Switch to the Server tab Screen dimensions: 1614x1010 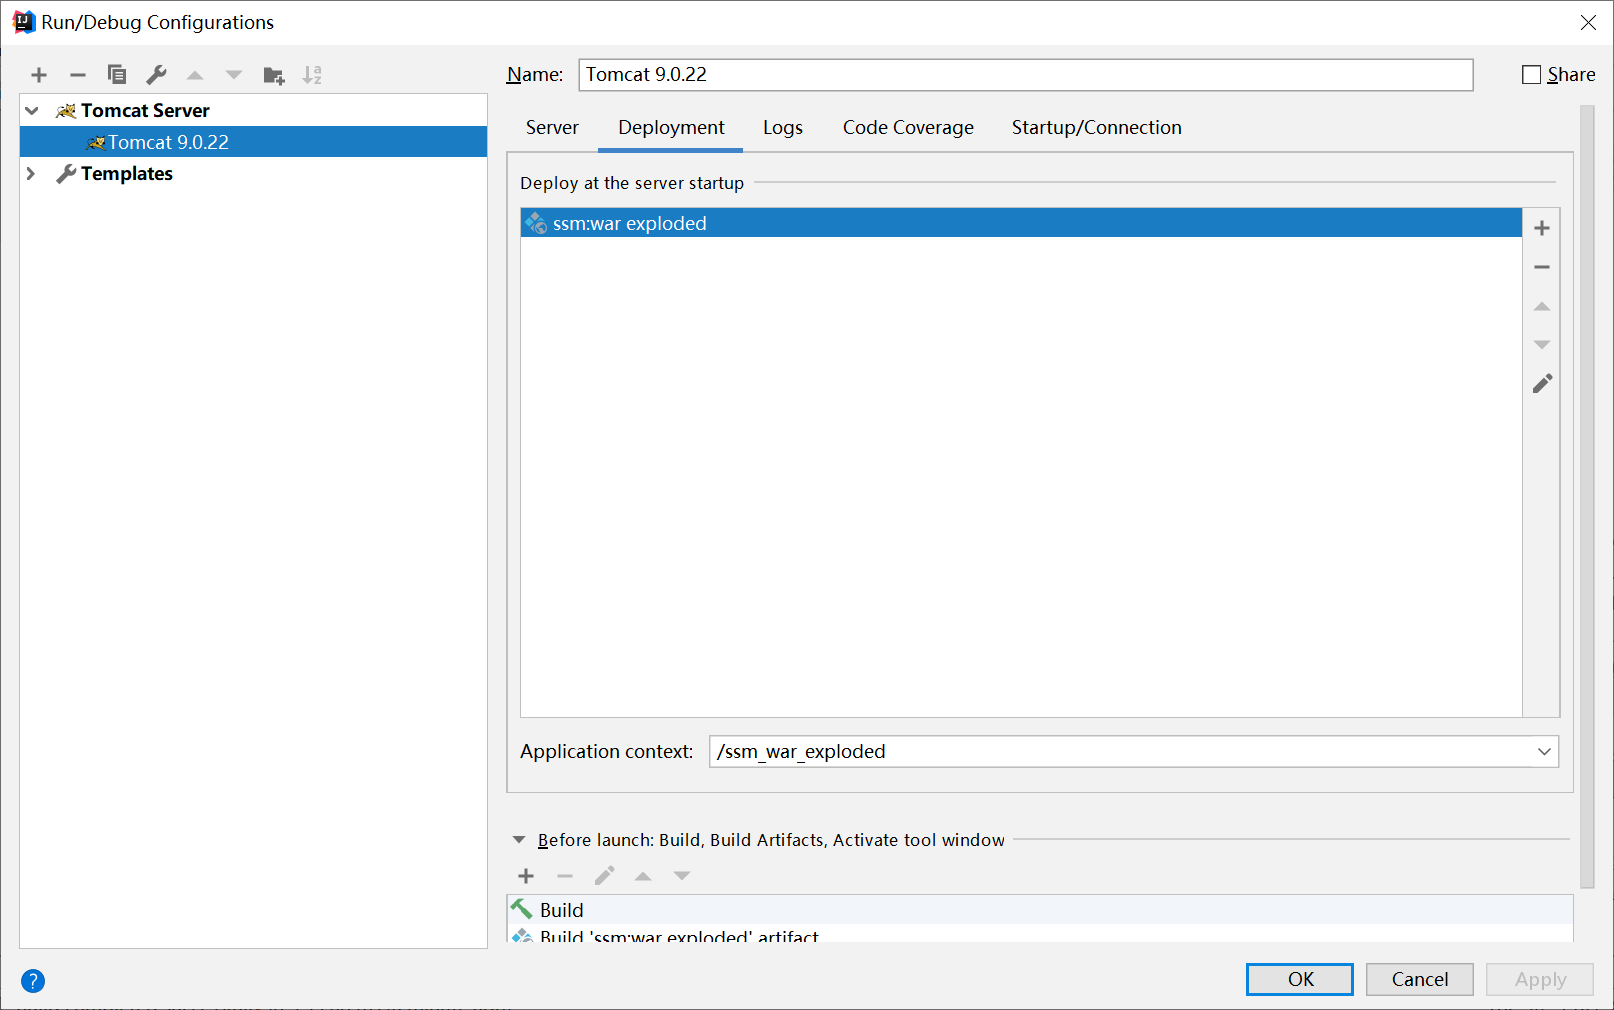pyautogui.click(x=552, y=128)
